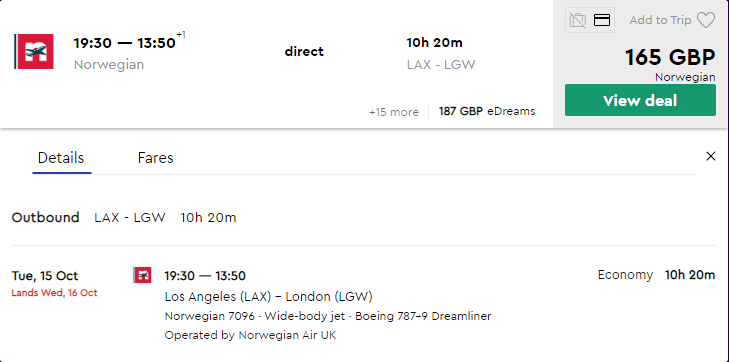Click the no-baggage-included icon

(x=578, y=20)
